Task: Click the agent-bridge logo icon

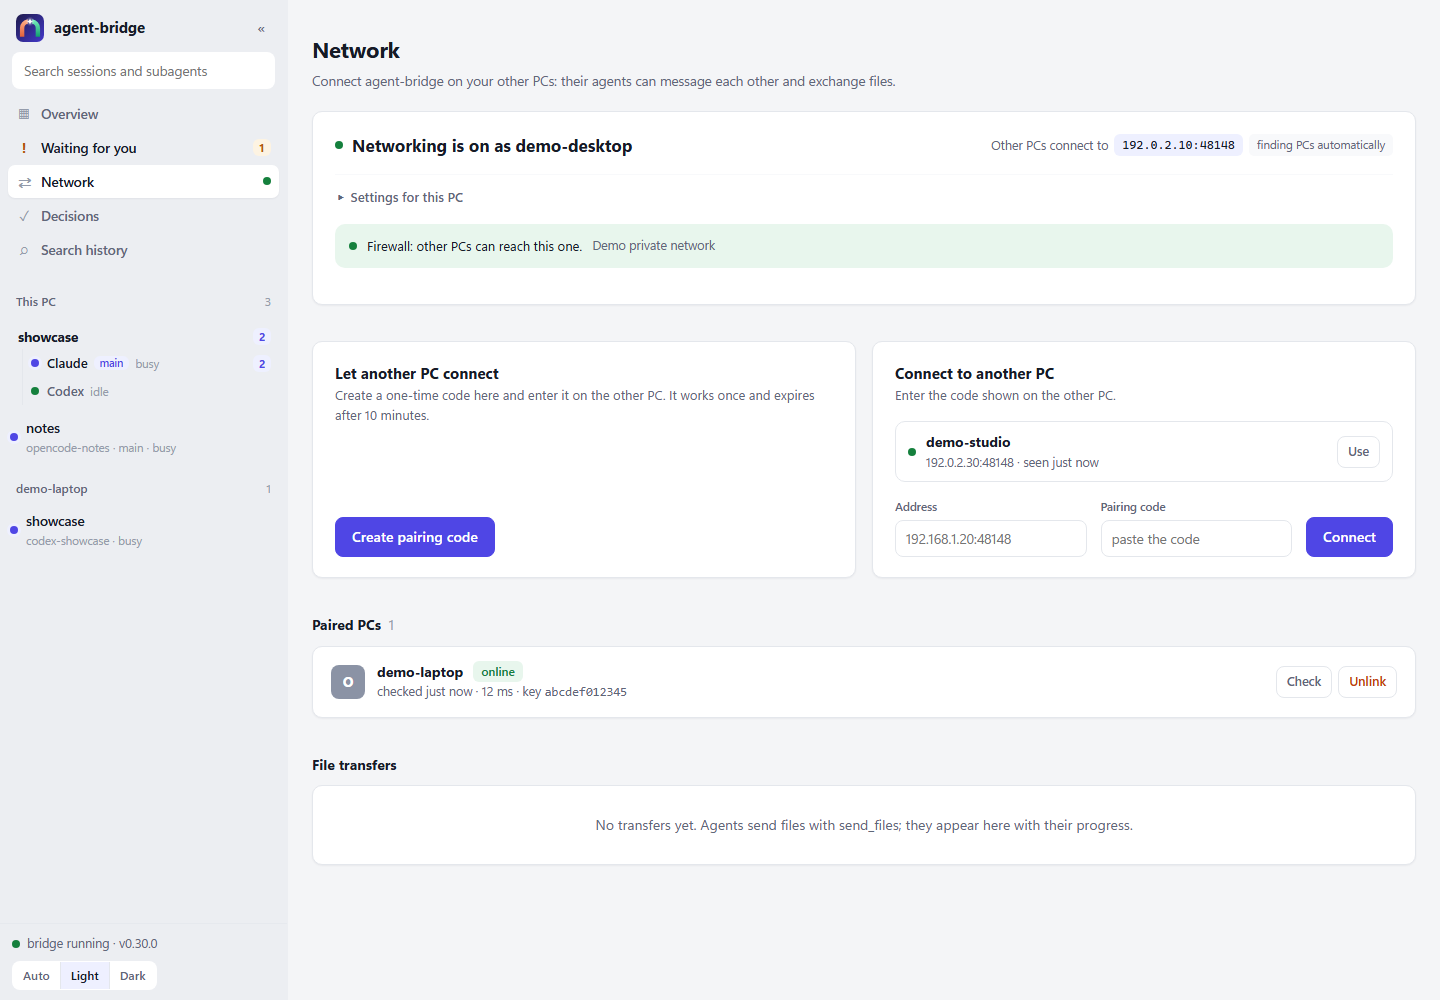Action: tap(30, 28)
